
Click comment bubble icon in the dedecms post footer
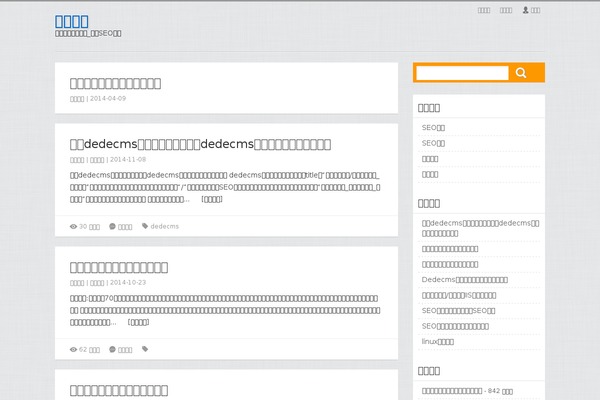[x=112, y=226]
